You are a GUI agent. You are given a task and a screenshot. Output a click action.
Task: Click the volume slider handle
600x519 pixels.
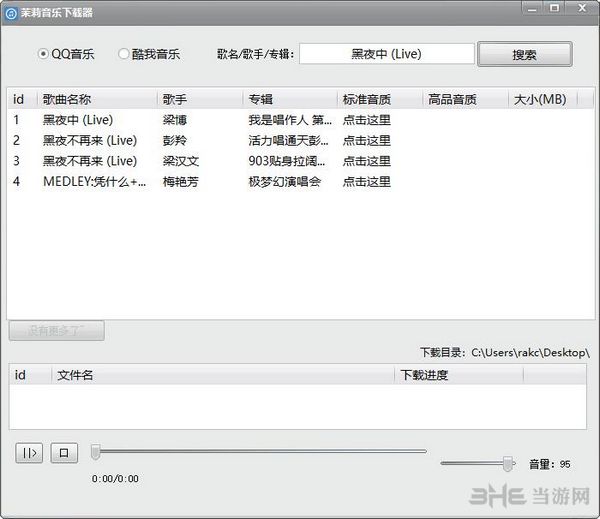508,464
